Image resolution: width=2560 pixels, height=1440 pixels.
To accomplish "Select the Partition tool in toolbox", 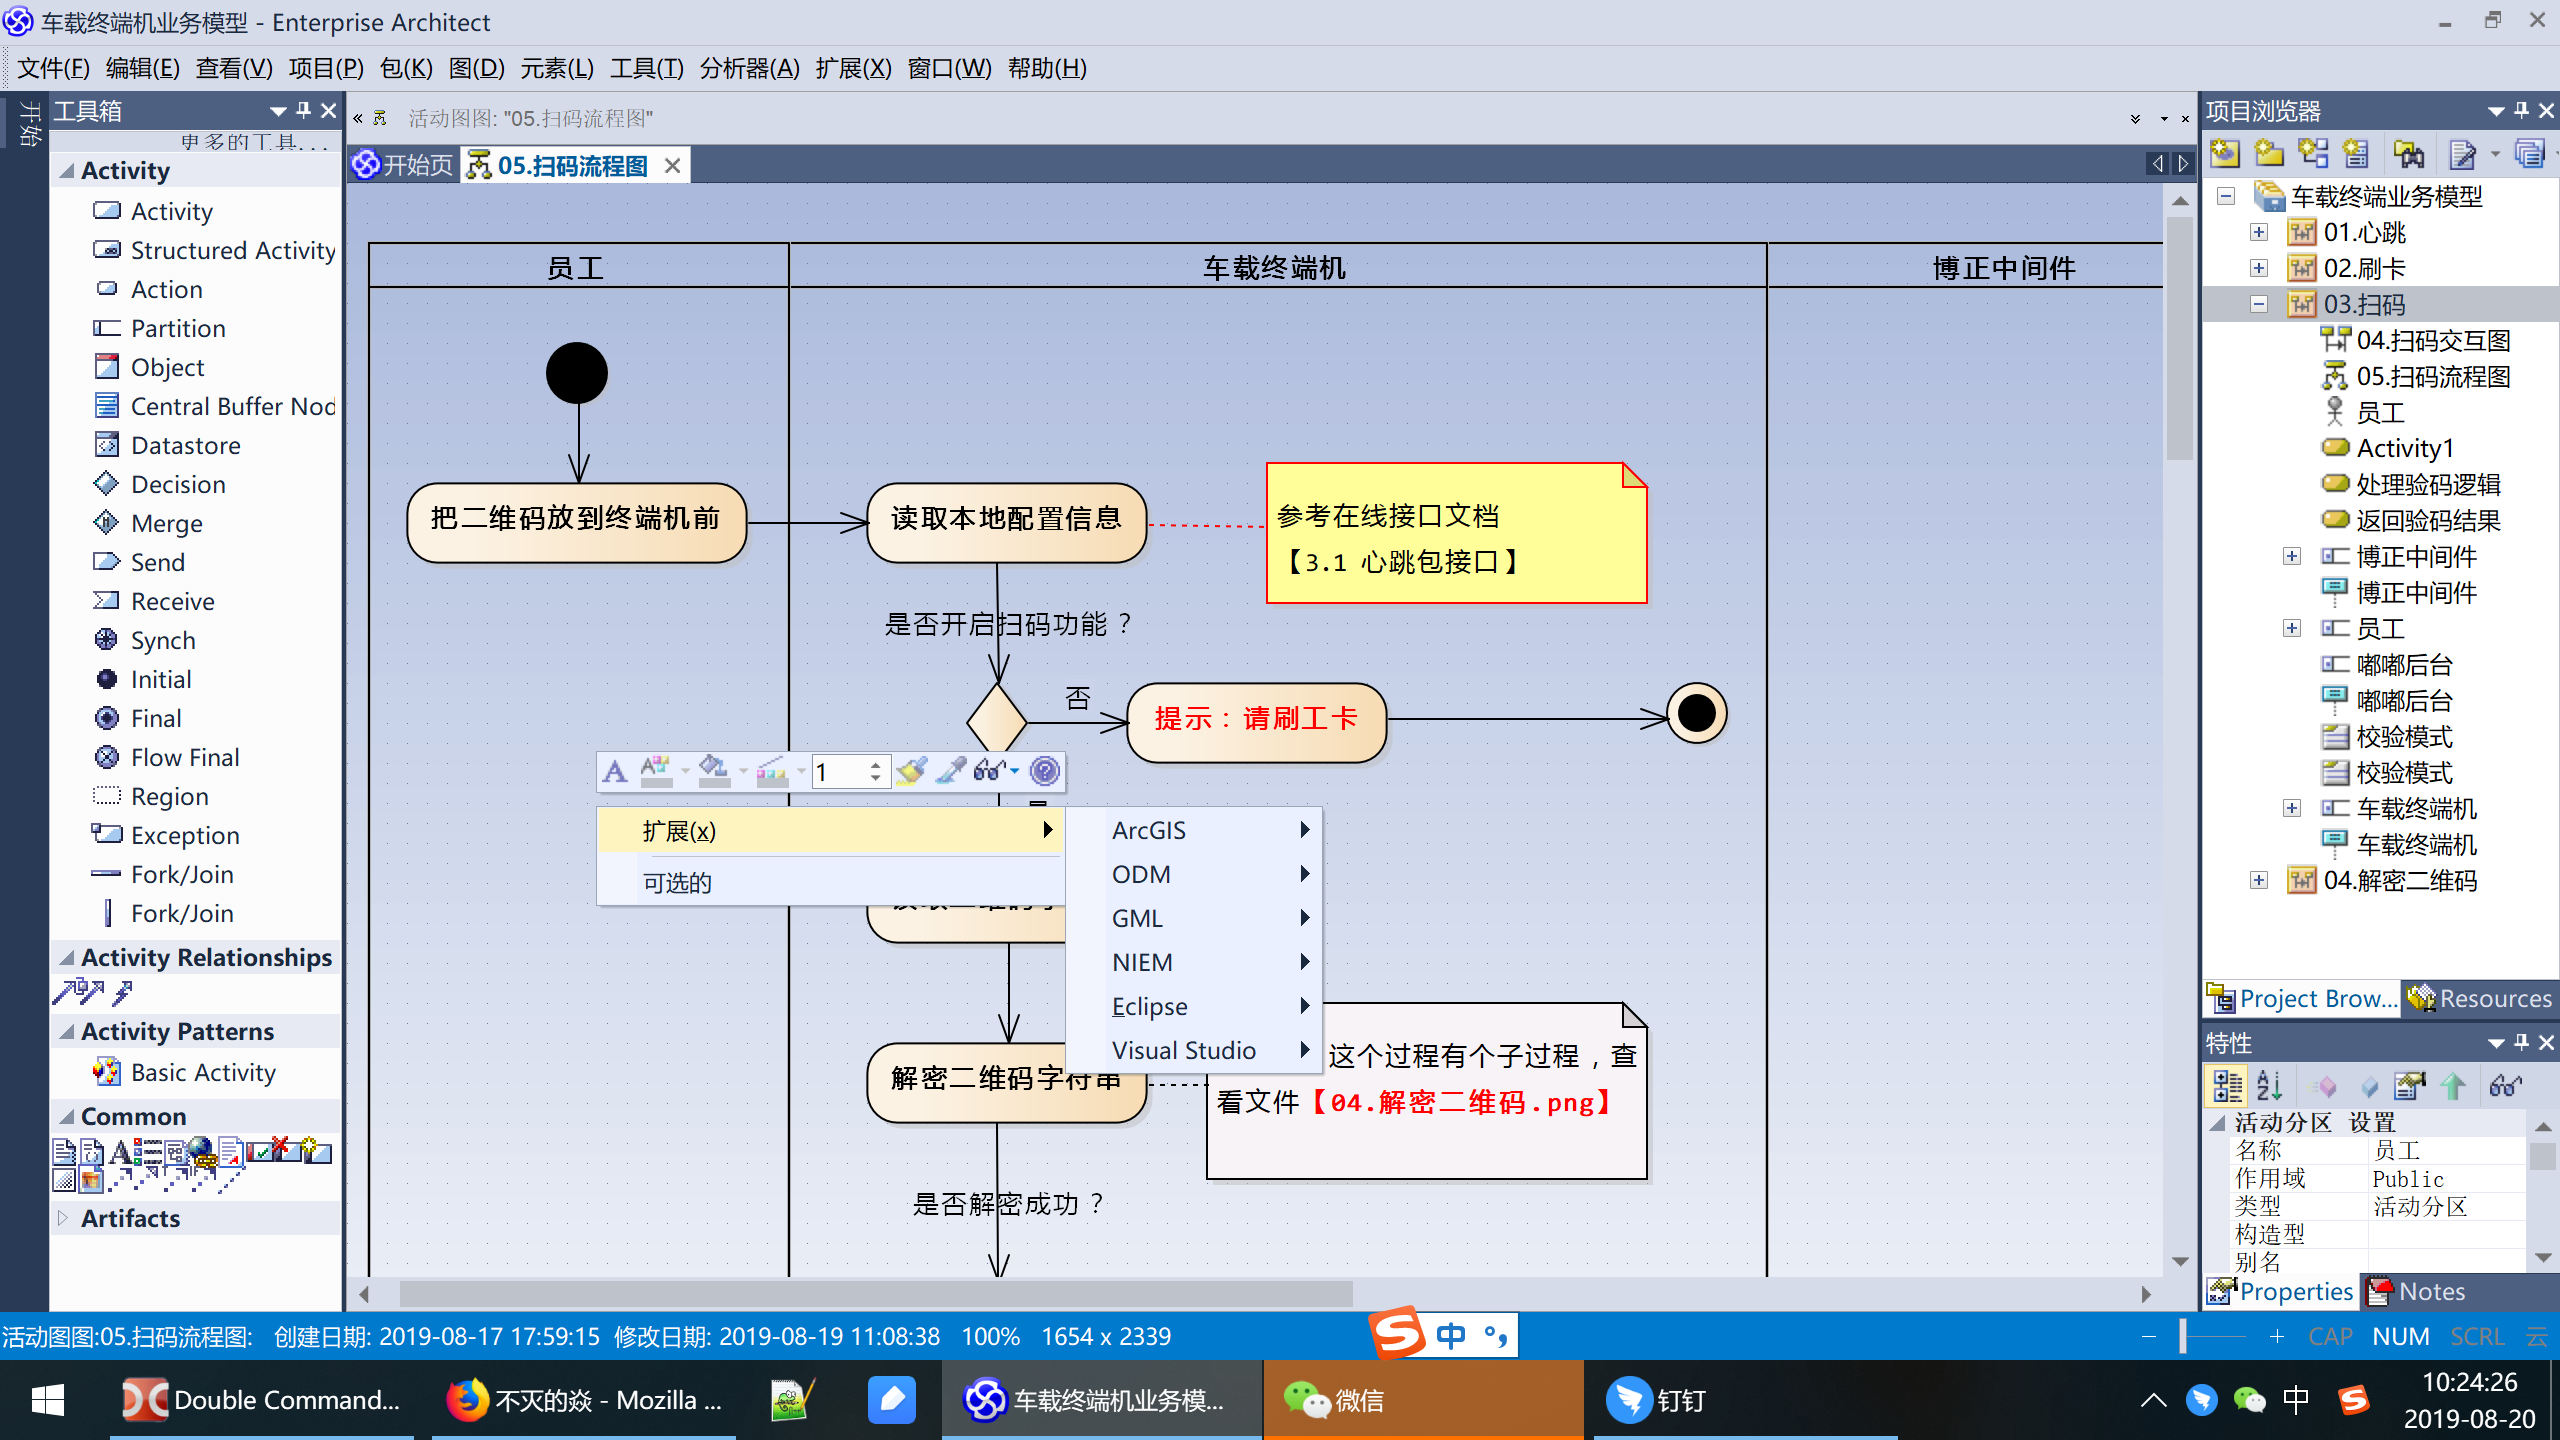I will coord(178,328).
